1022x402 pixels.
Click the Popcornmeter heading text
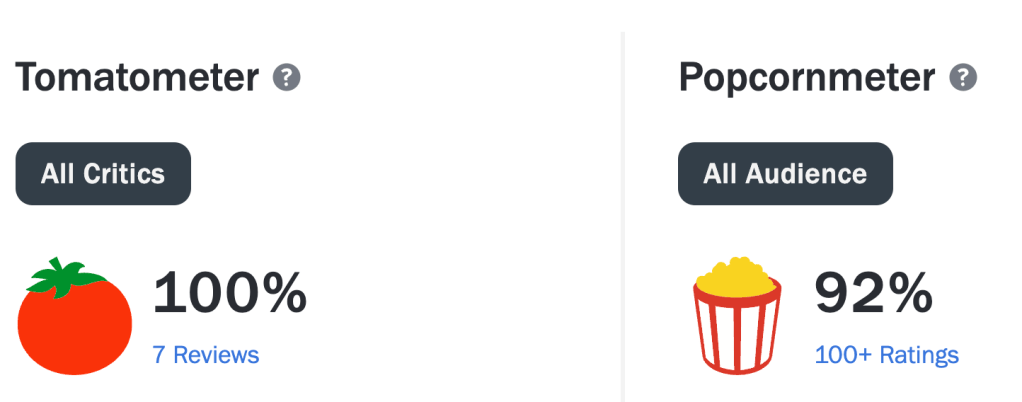coord(807,78)
